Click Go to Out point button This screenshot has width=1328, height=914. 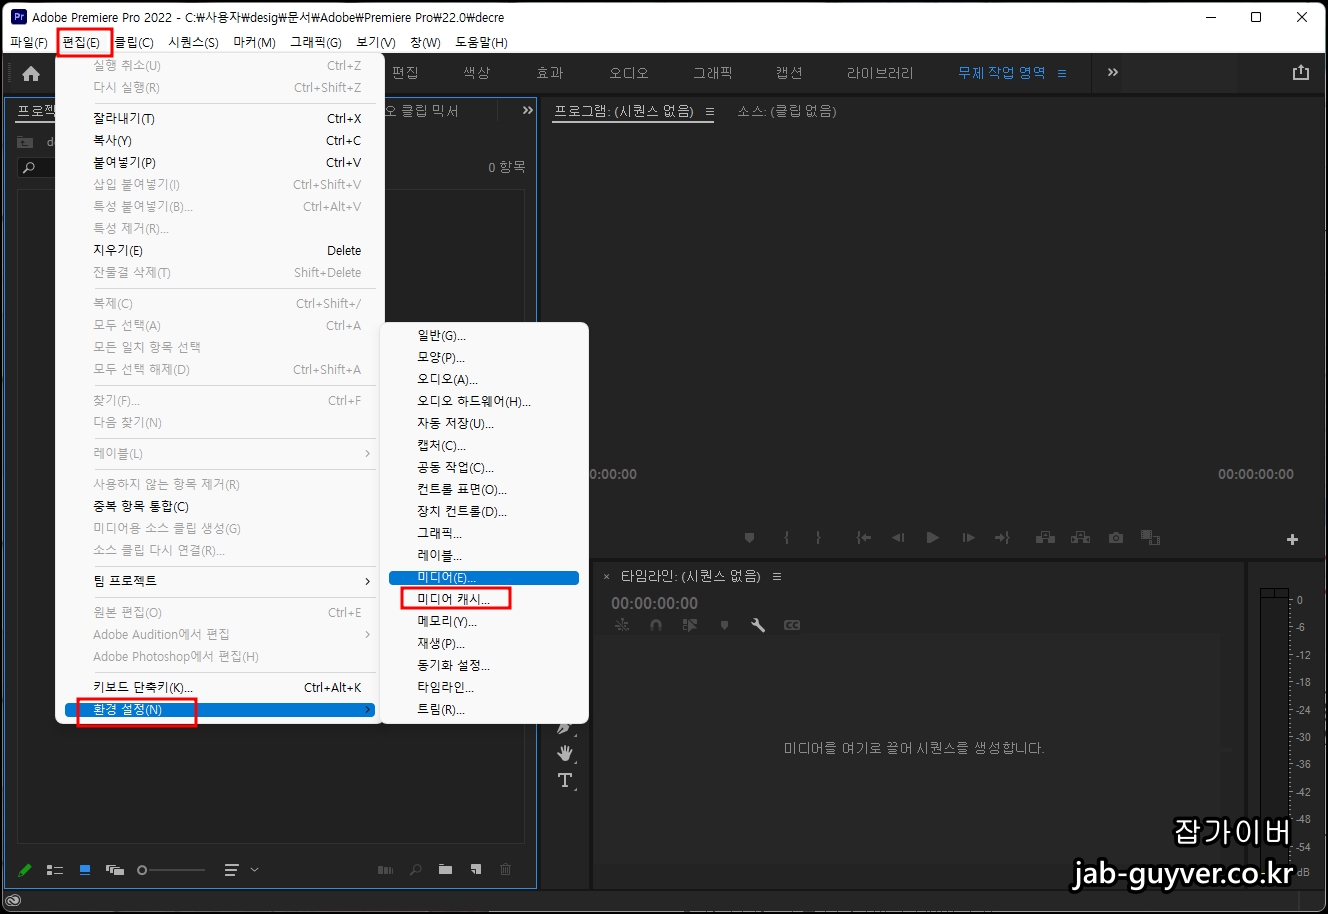pyautogui.click(x=1002, y=538)
